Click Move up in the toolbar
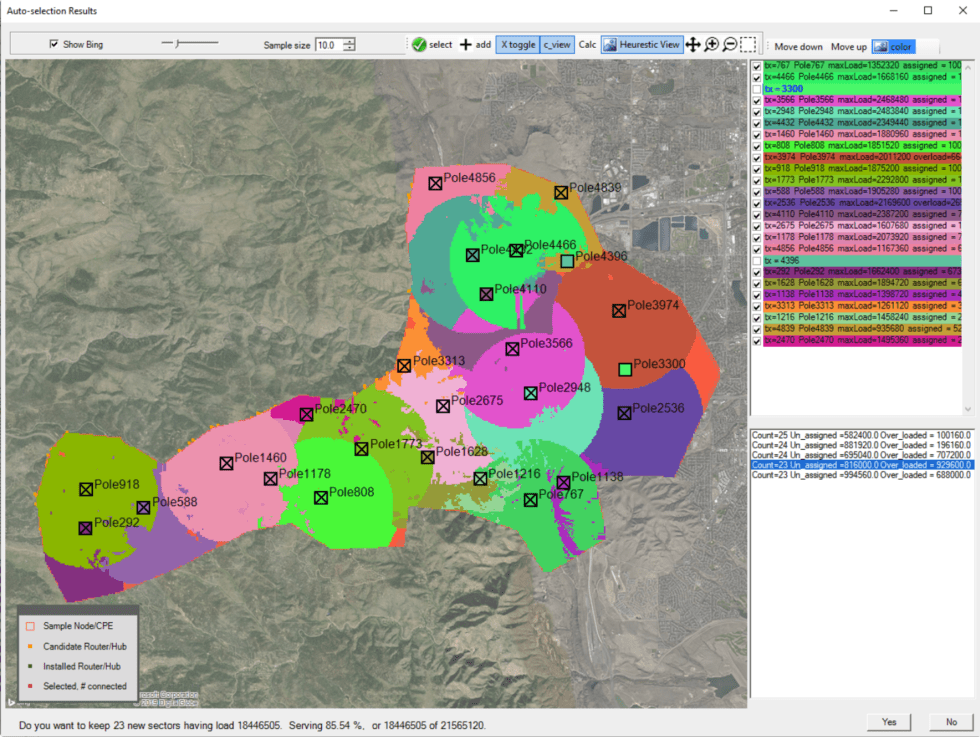 (849, 46)
